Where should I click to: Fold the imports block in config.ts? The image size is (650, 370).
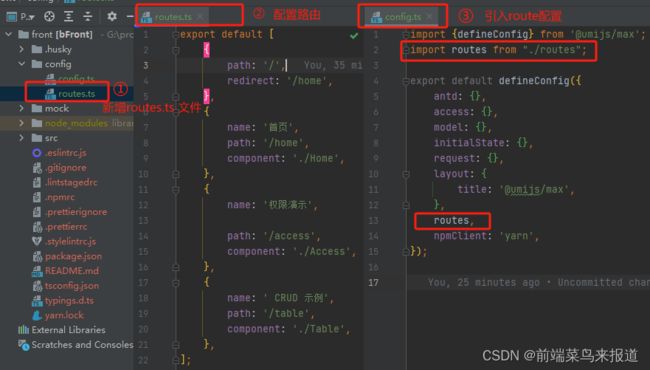406,34
